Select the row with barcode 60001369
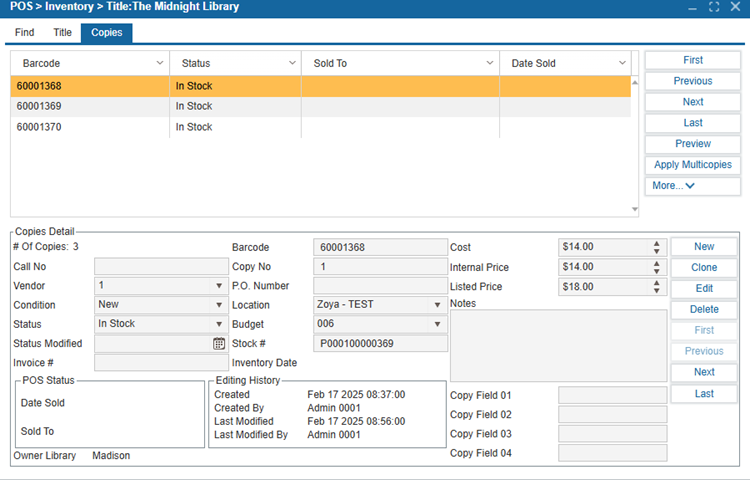750x480 pixels. pyautogui.click(x=320, y=106)
